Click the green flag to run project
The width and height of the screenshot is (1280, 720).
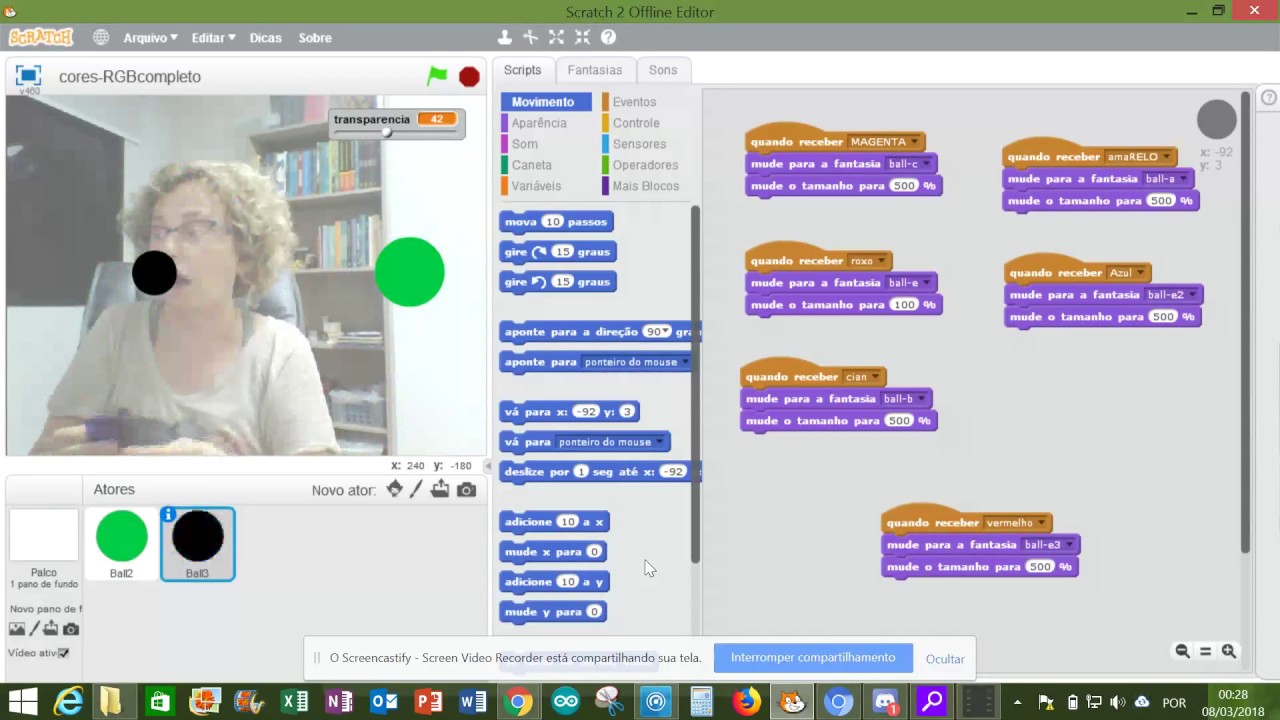point(437,76)
